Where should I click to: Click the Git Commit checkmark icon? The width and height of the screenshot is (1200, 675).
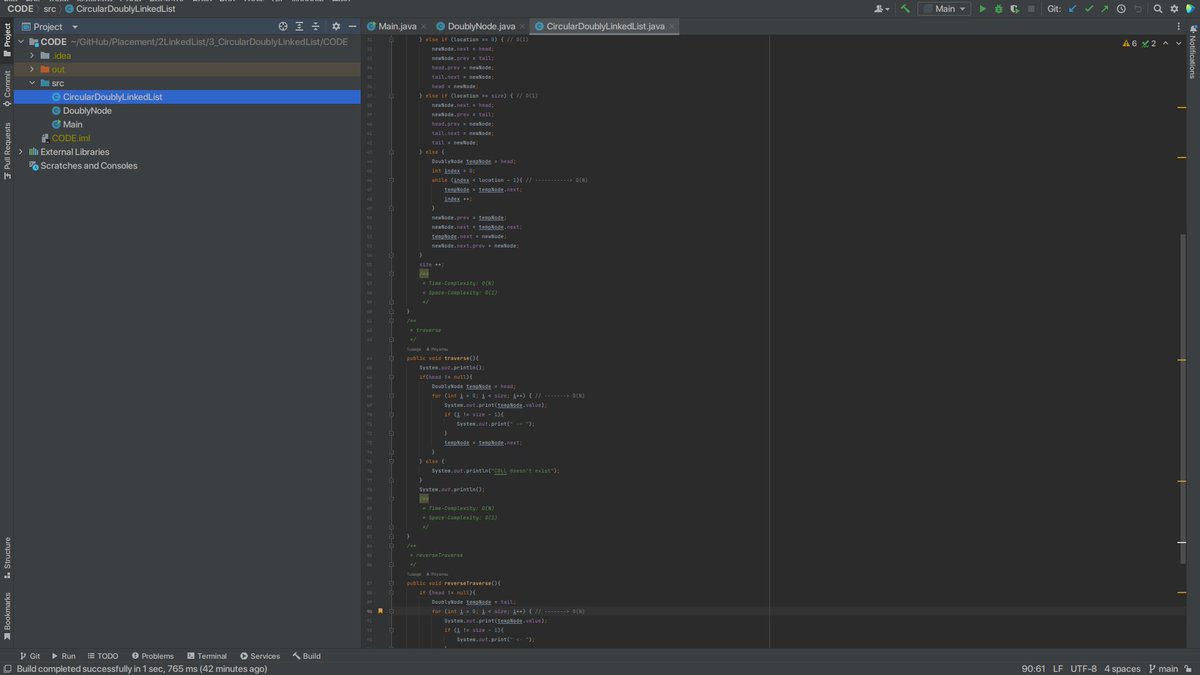[1089, 8]
